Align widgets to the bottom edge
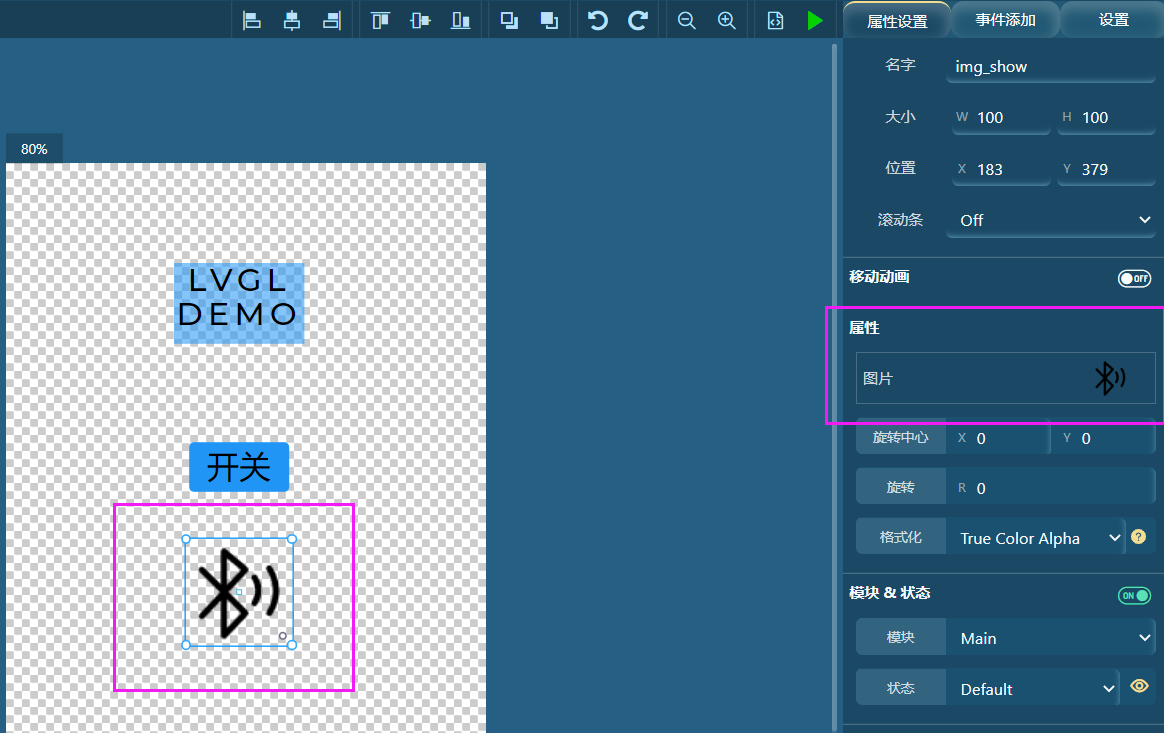 [460, 20]
